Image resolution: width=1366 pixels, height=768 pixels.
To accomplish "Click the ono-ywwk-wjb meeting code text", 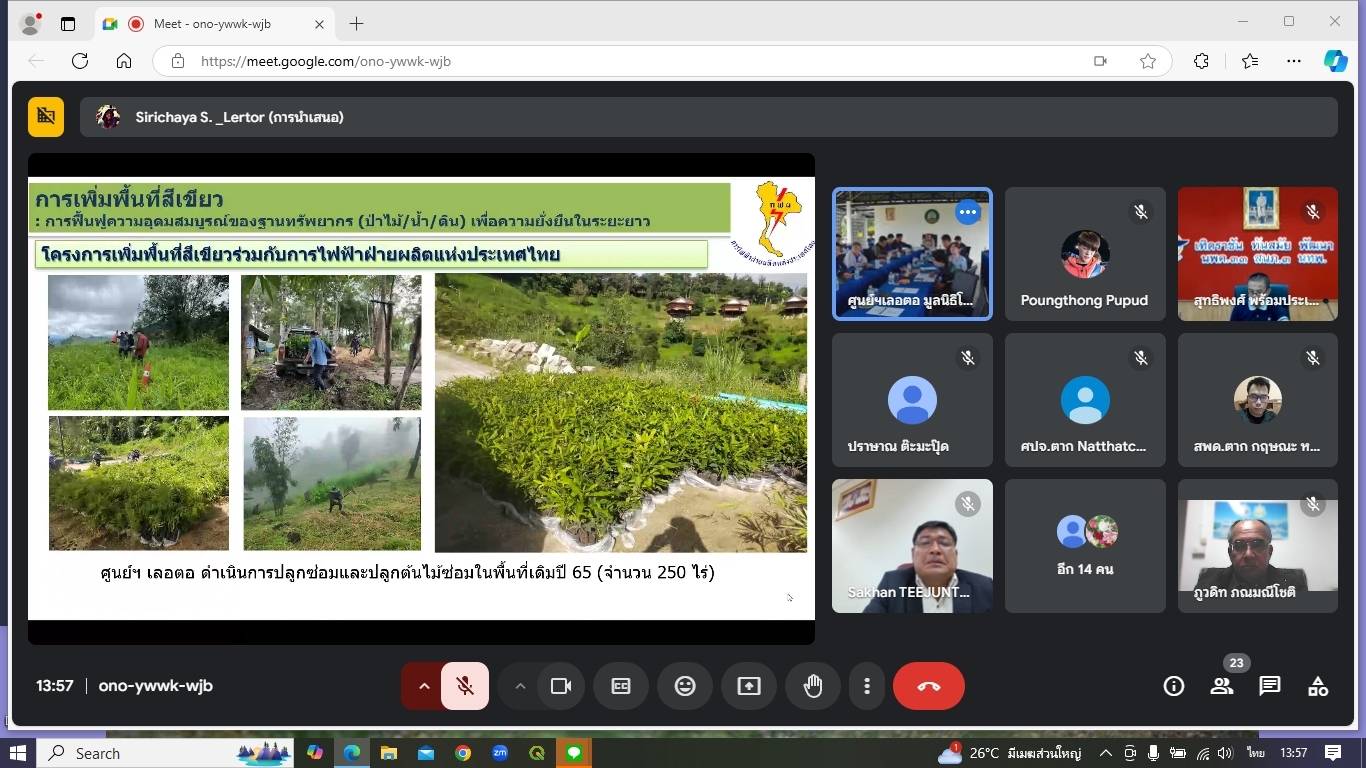I will click(x=155, y=686).
